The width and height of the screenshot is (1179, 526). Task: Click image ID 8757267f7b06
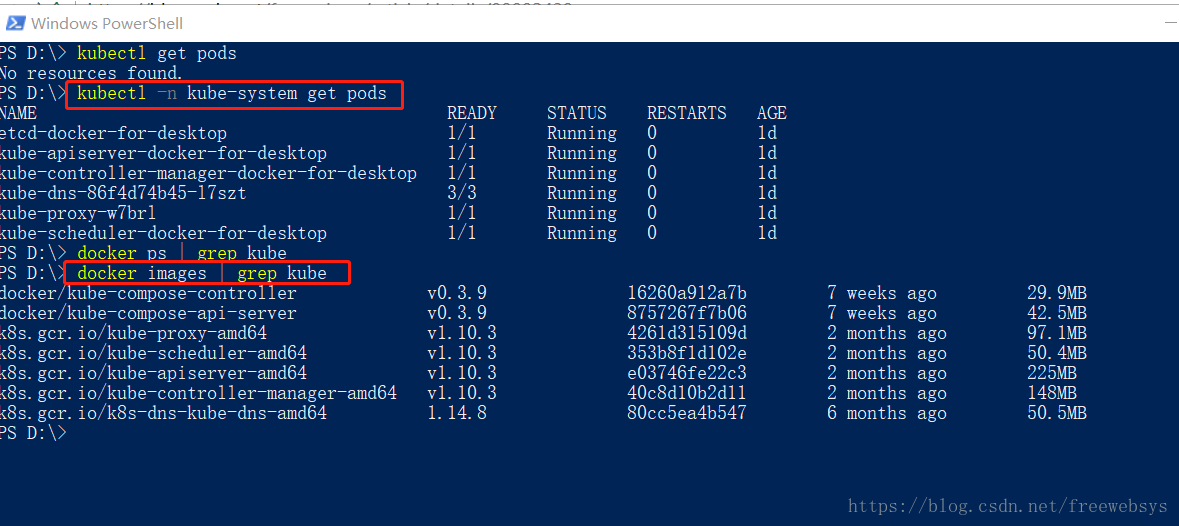coord(686,313)
